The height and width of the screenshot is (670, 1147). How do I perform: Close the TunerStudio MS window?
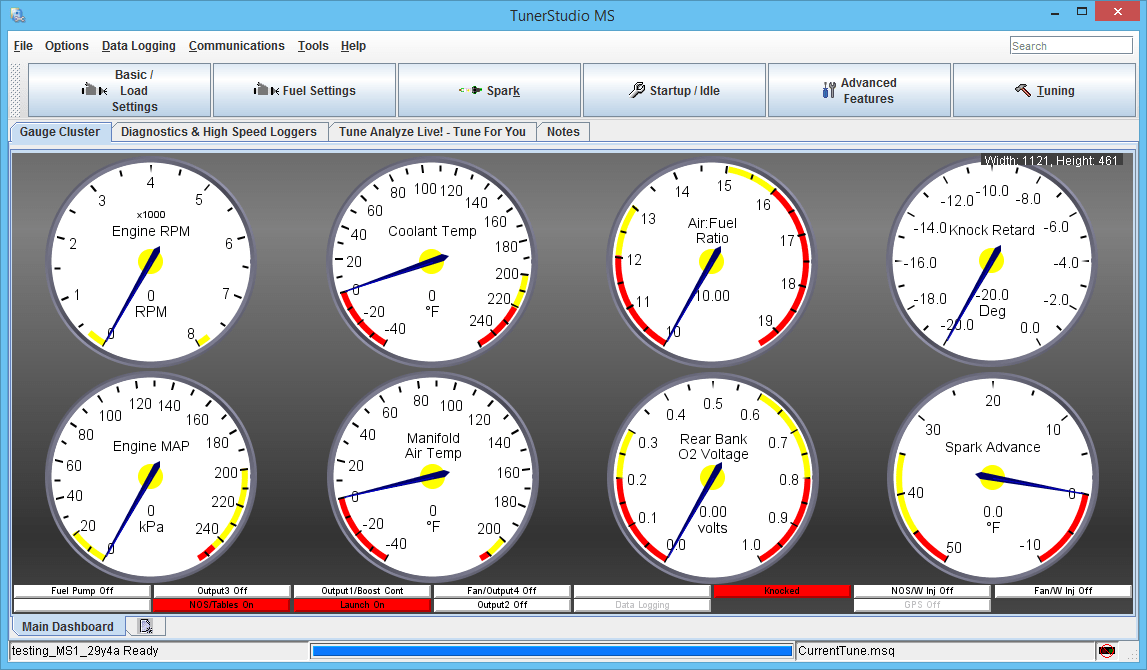pyautogui.click(x=1117, y=12)
